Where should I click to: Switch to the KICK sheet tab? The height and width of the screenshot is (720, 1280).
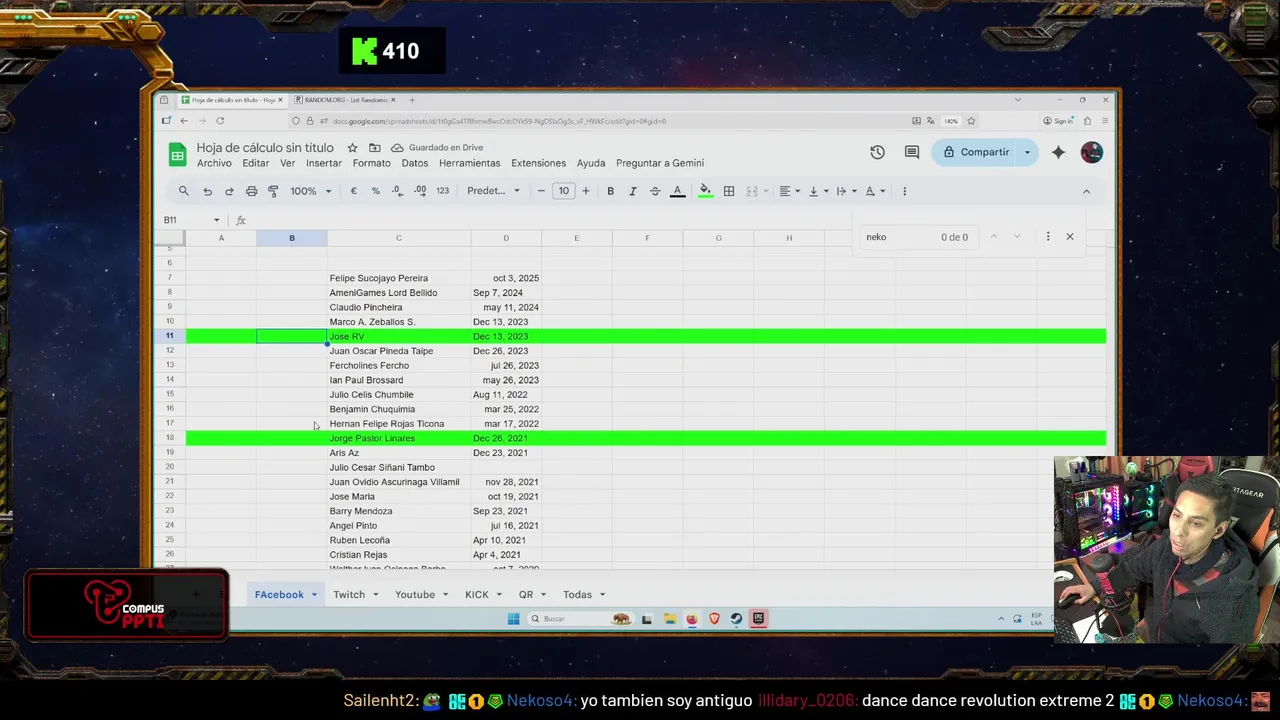(477, 595)
